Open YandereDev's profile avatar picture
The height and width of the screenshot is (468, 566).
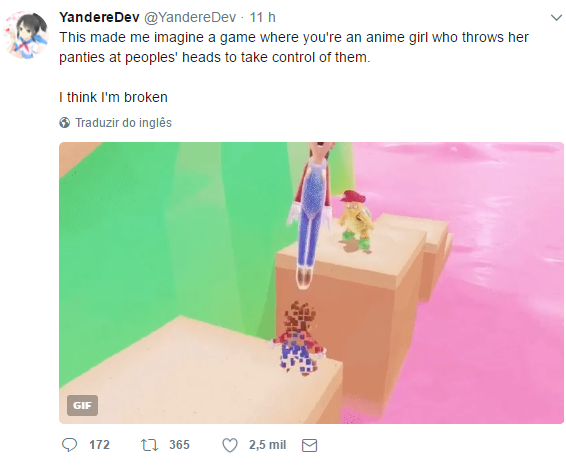pyautogui.click(x=26, y=35)
